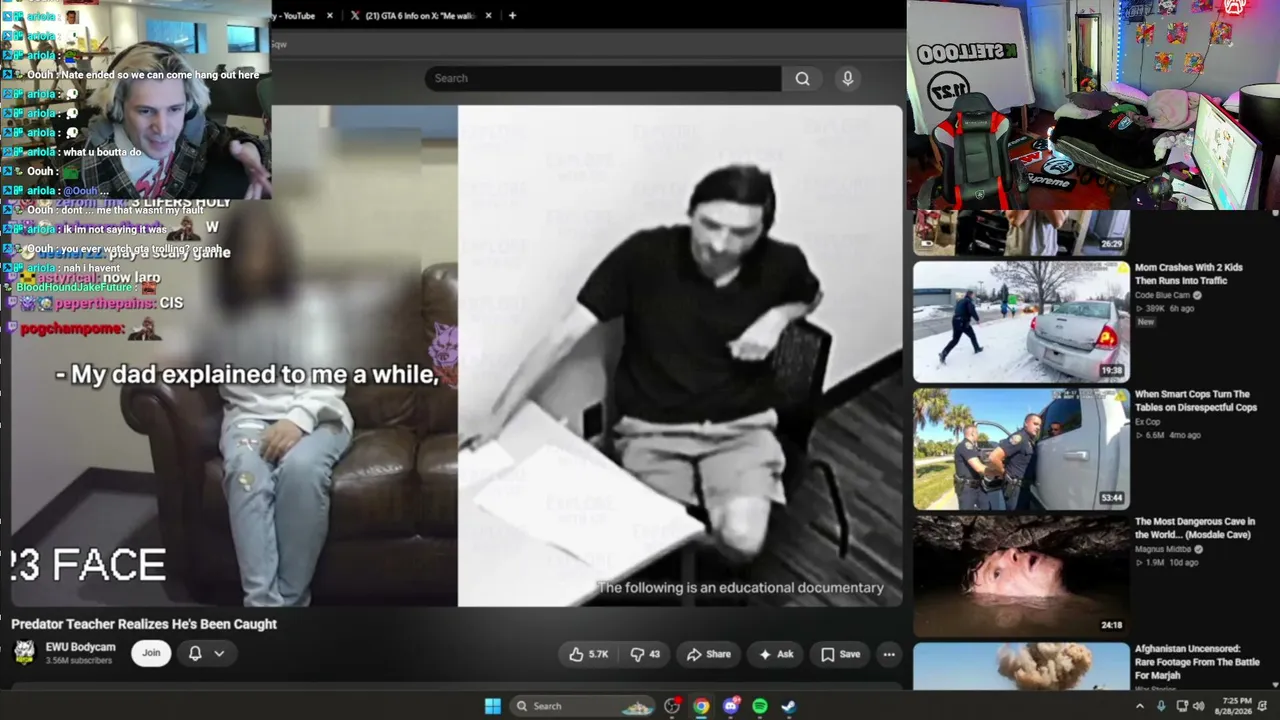
Task: Open the Afghanistan explosion video thumbnail
Action: [1021, 666]
